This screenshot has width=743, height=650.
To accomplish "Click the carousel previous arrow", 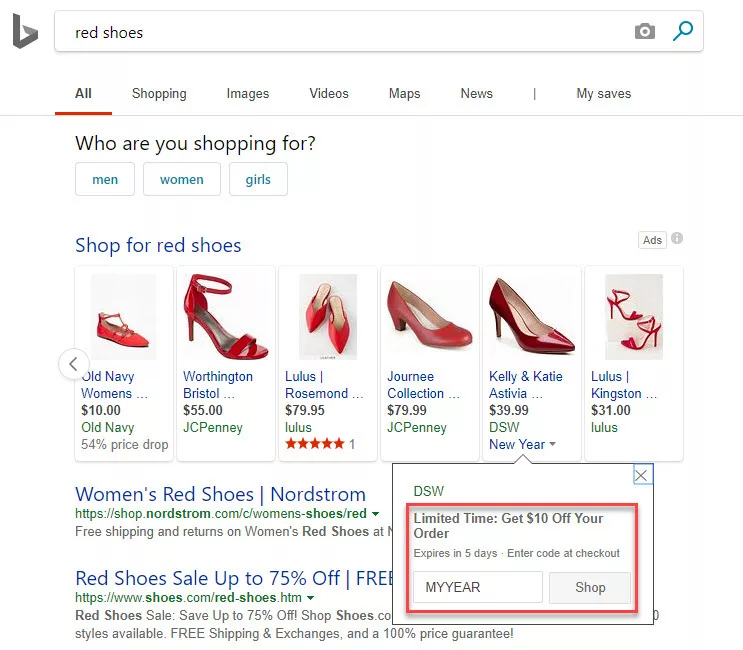I will point(73,364).
